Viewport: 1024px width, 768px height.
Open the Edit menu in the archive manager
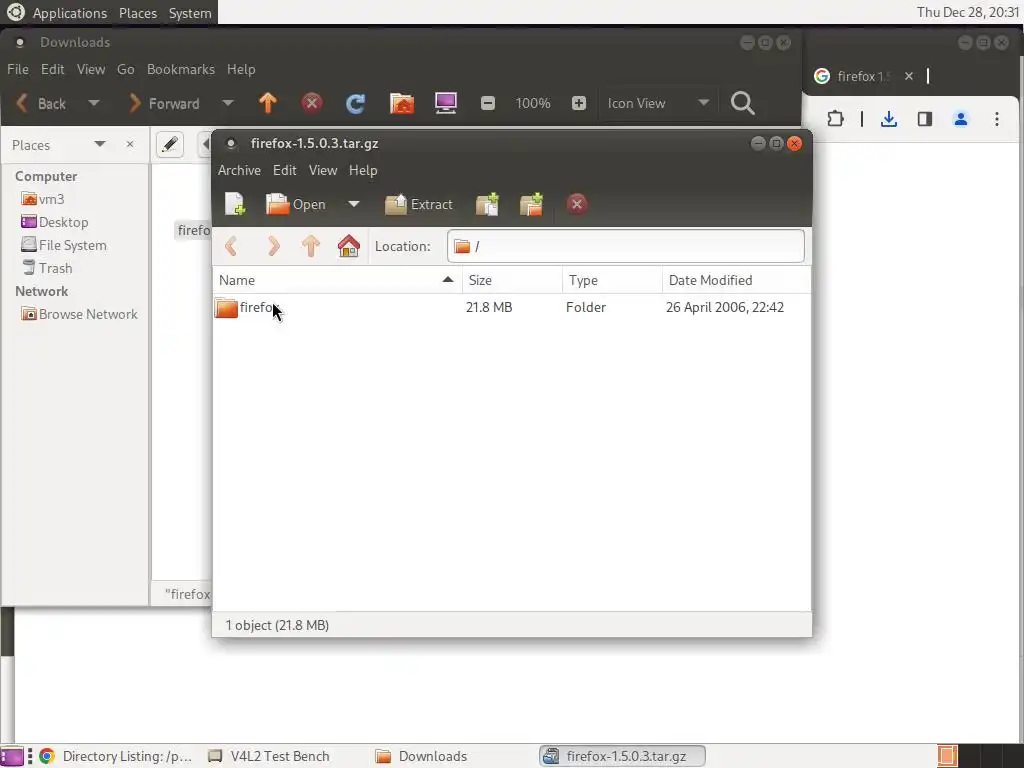285,170
